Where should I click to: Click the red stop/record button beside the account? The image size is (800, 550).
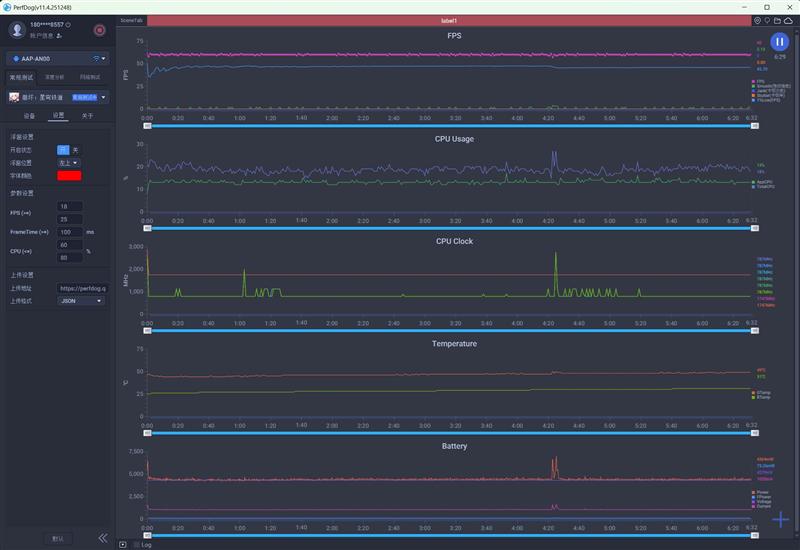[99, 30]
